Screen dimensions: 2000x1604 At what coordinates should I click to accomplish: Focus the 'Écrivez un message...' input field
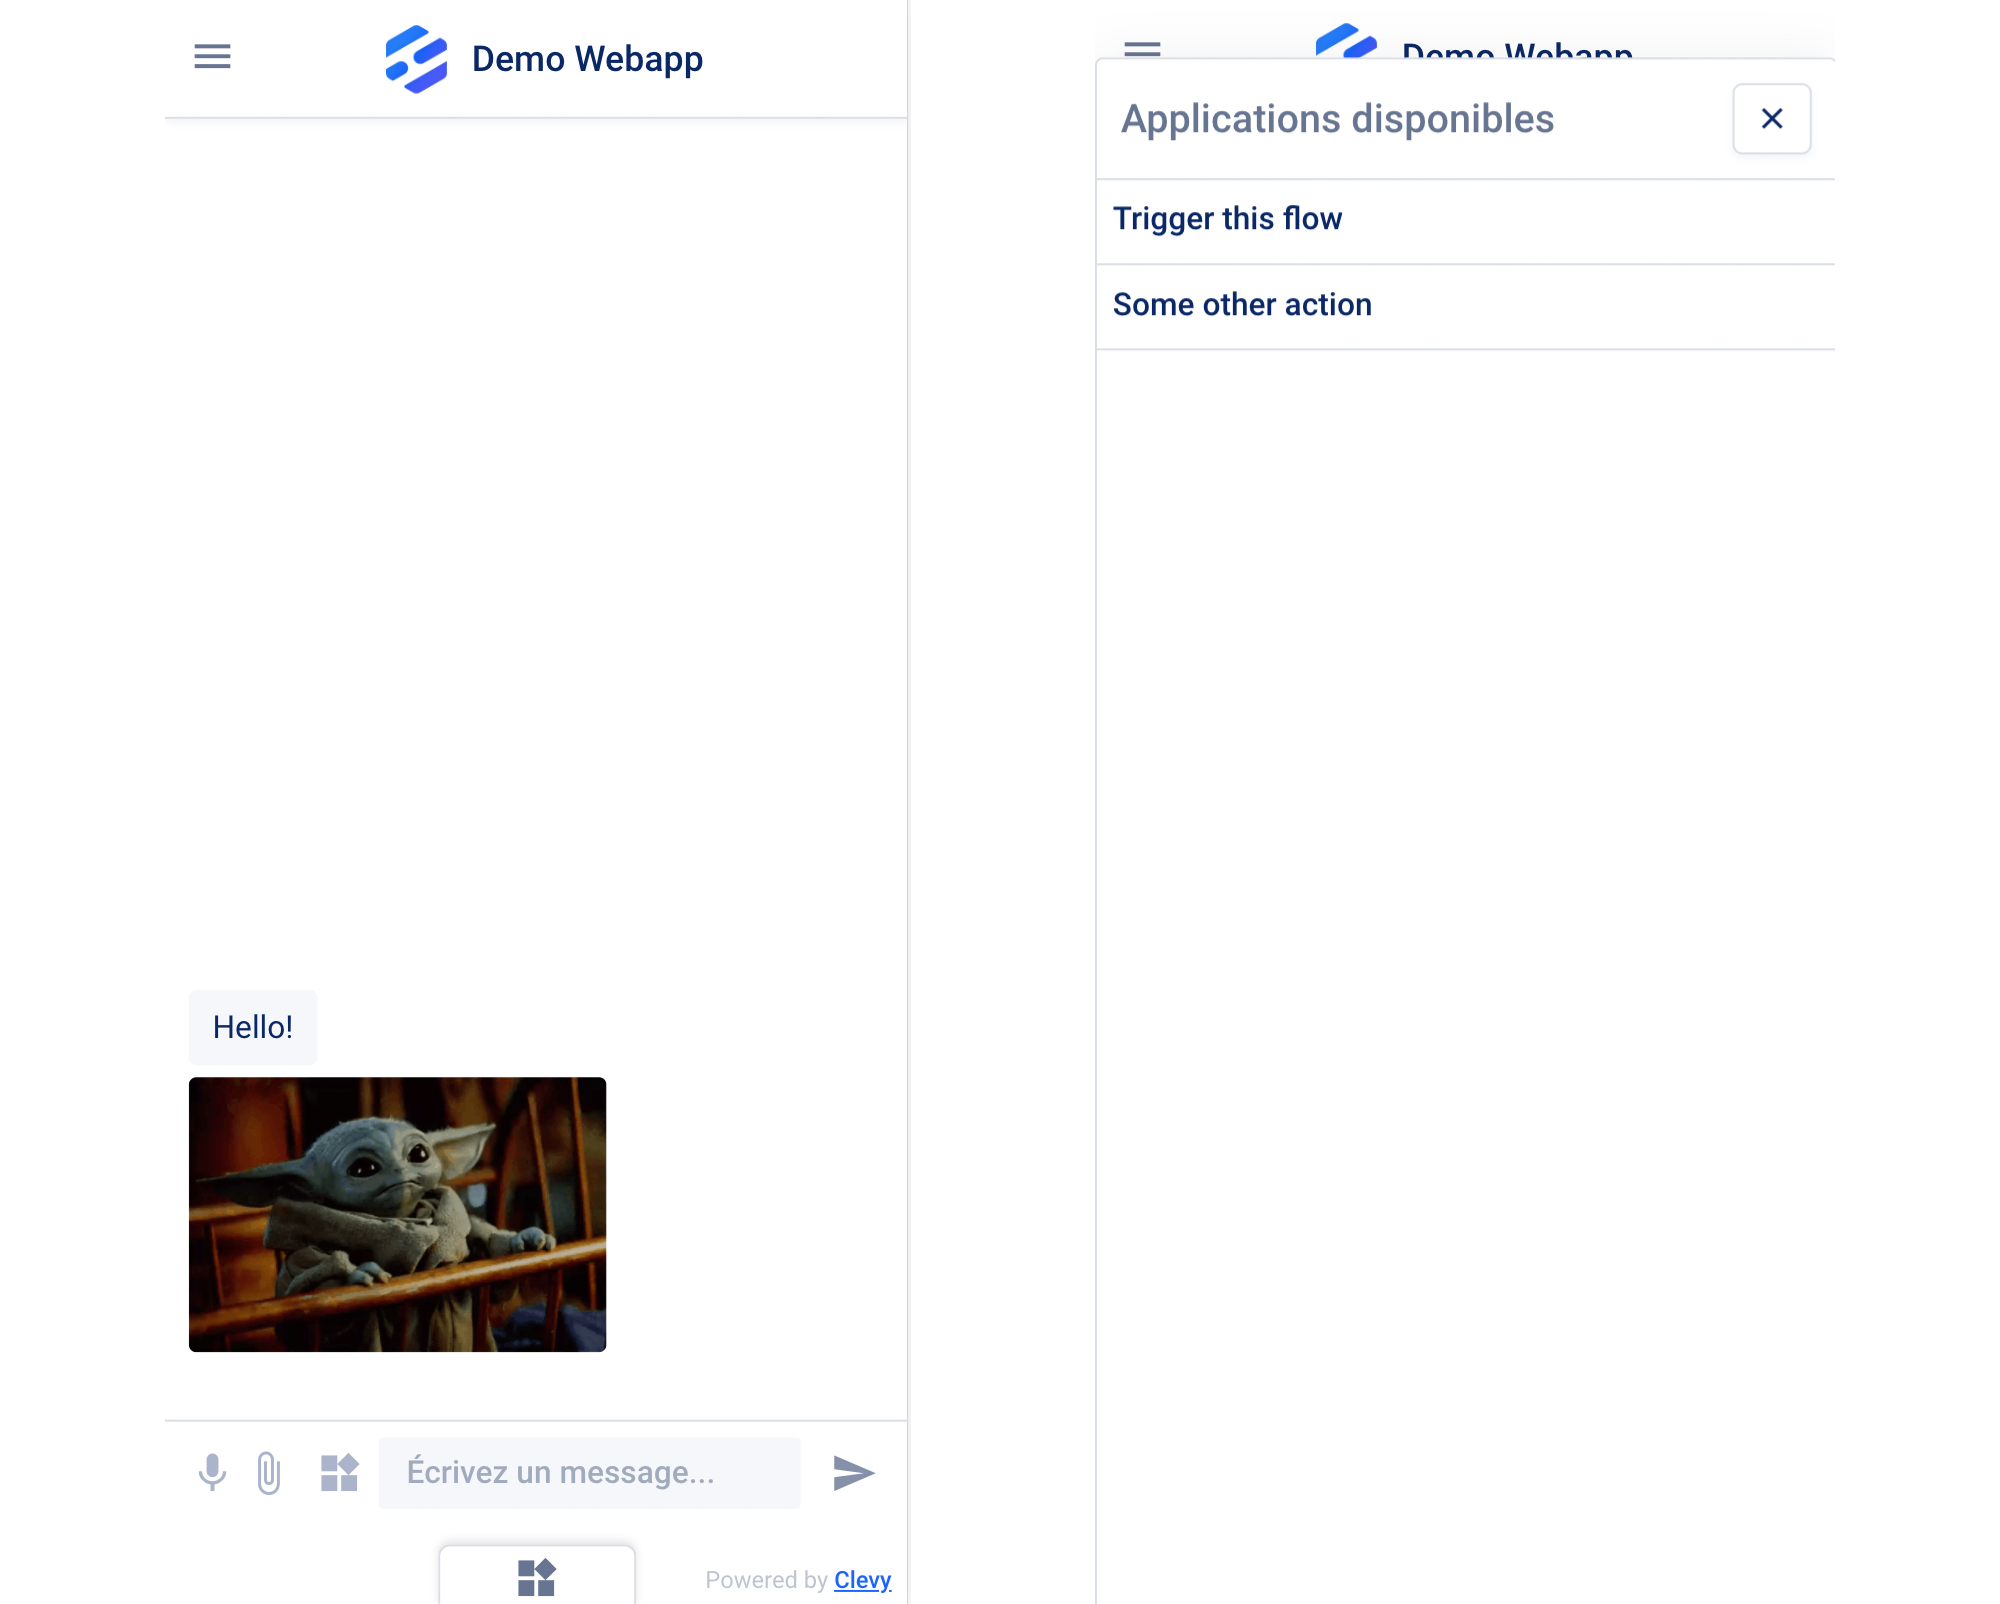589,1473
